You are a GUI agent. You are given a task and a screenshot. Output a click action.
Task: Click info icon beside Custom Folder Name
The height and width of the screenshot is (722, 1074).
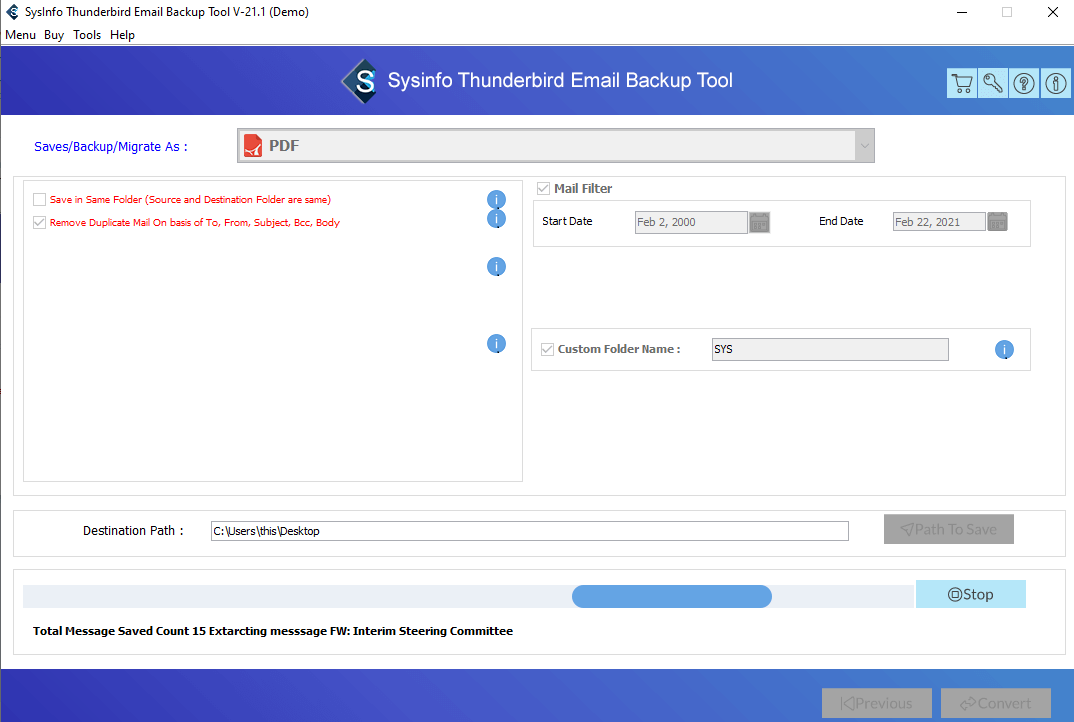(1004, 350)
